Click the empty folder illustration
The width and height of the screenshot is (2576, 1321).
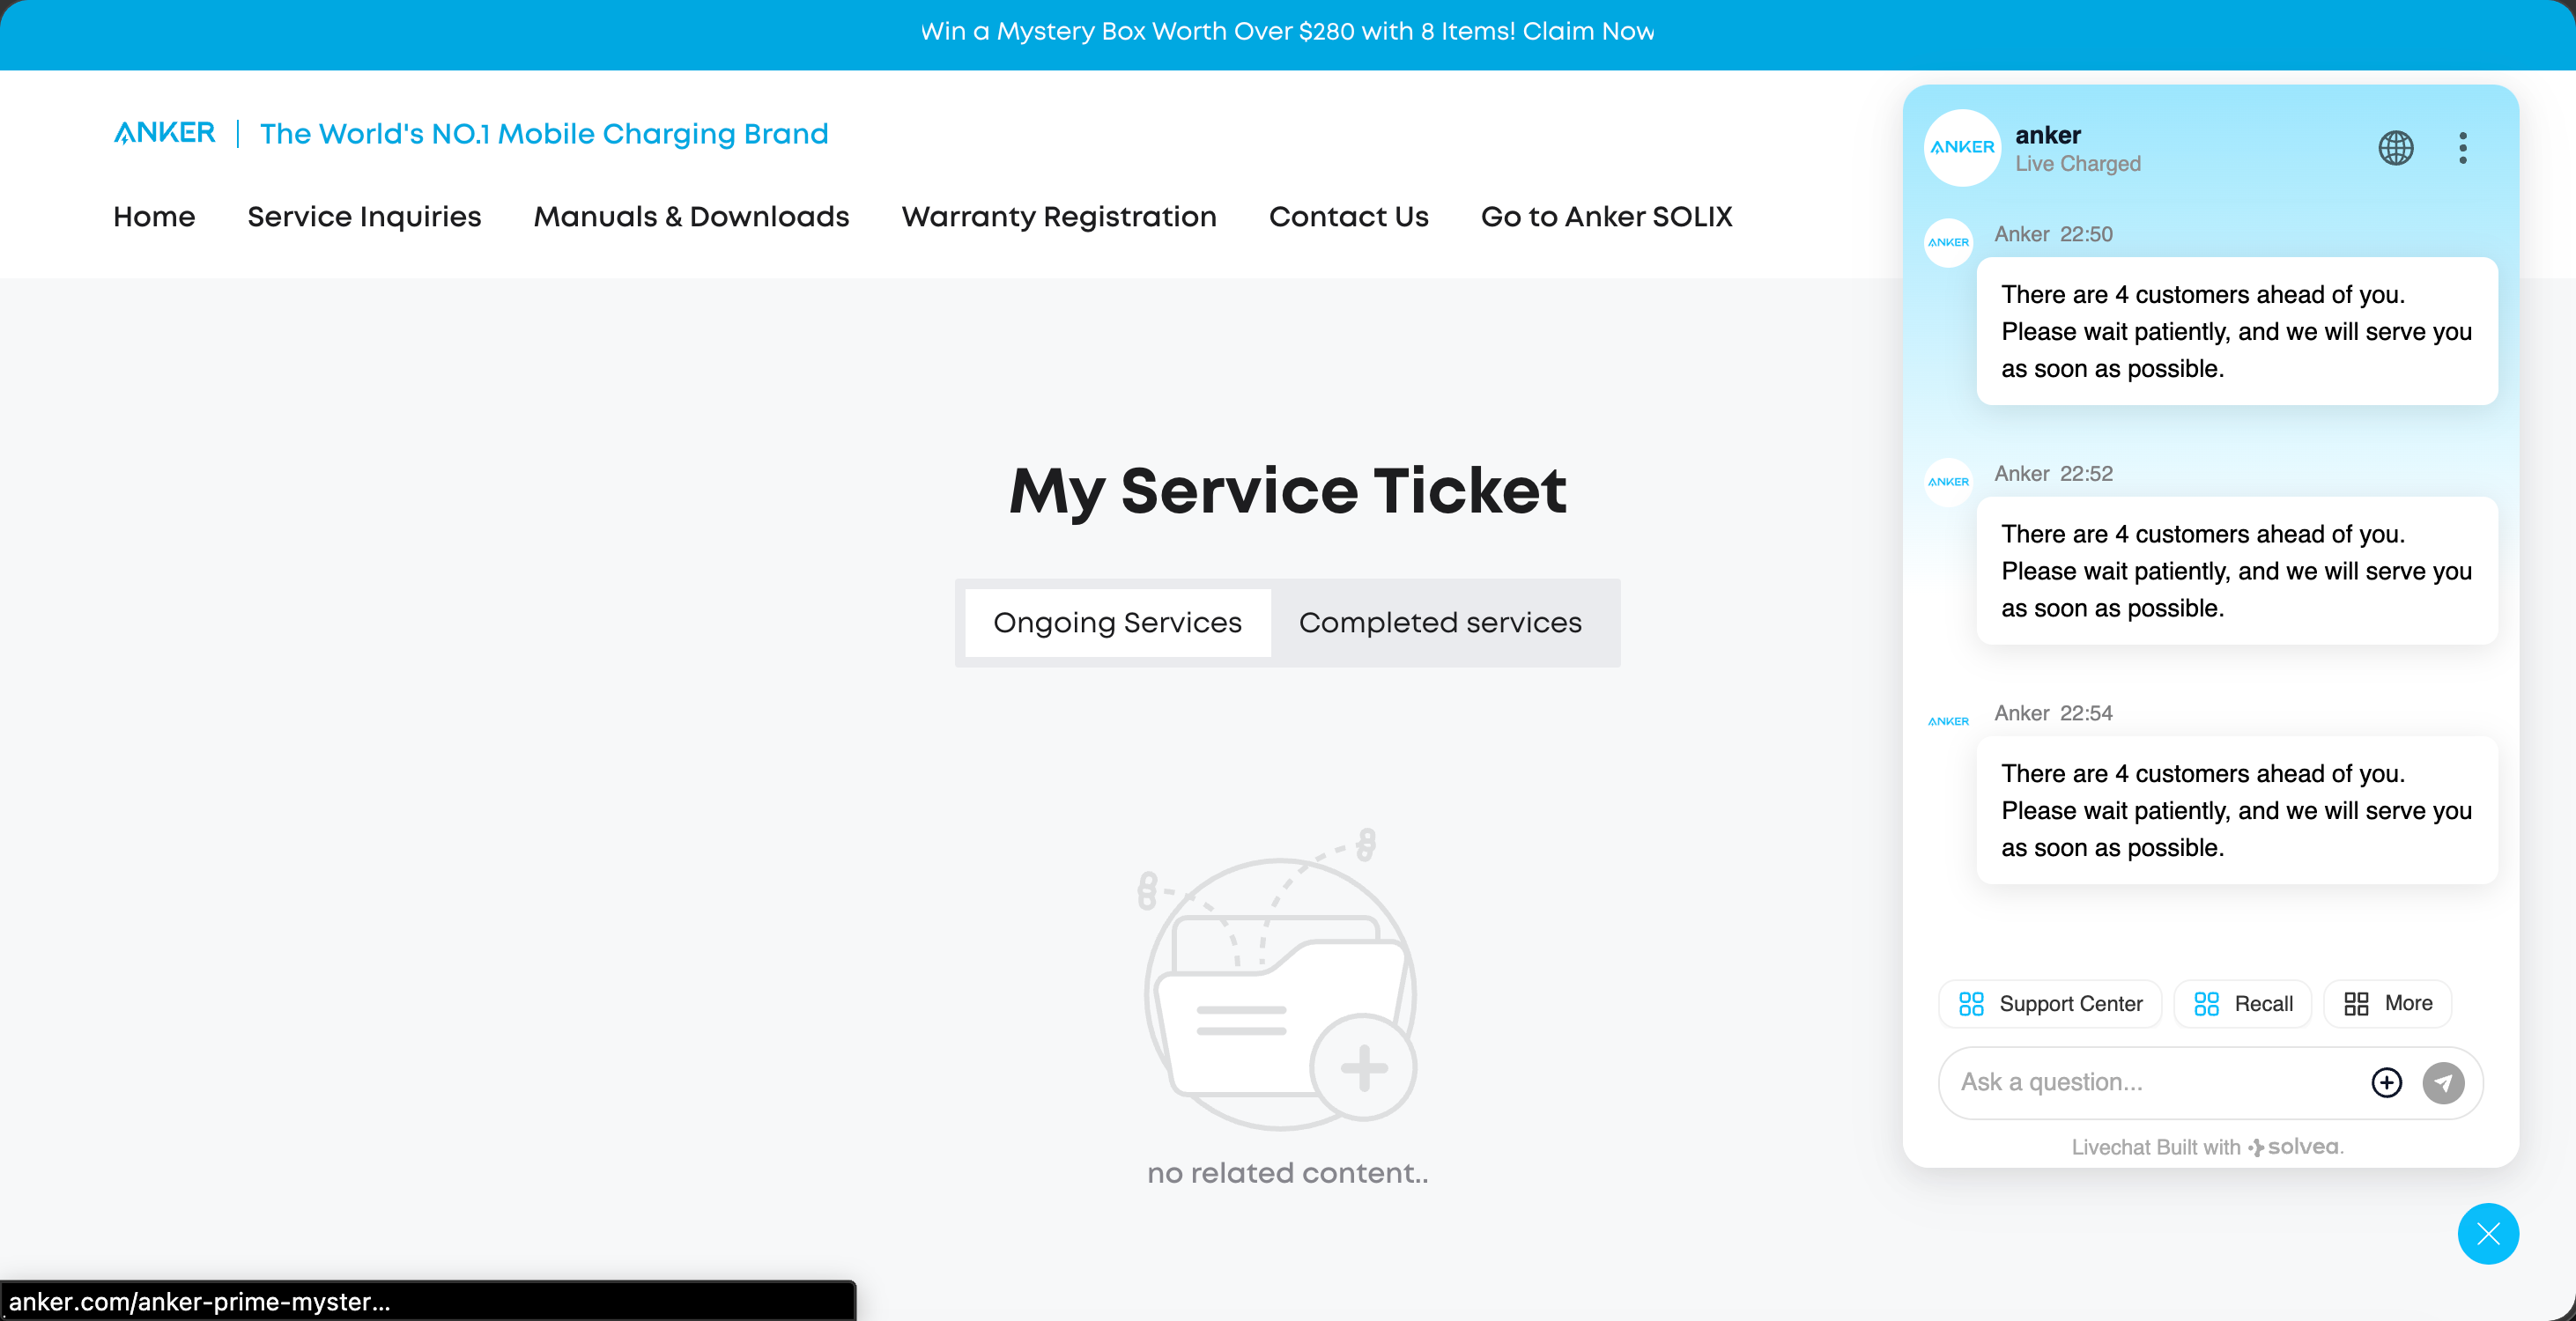point(1280,980)
